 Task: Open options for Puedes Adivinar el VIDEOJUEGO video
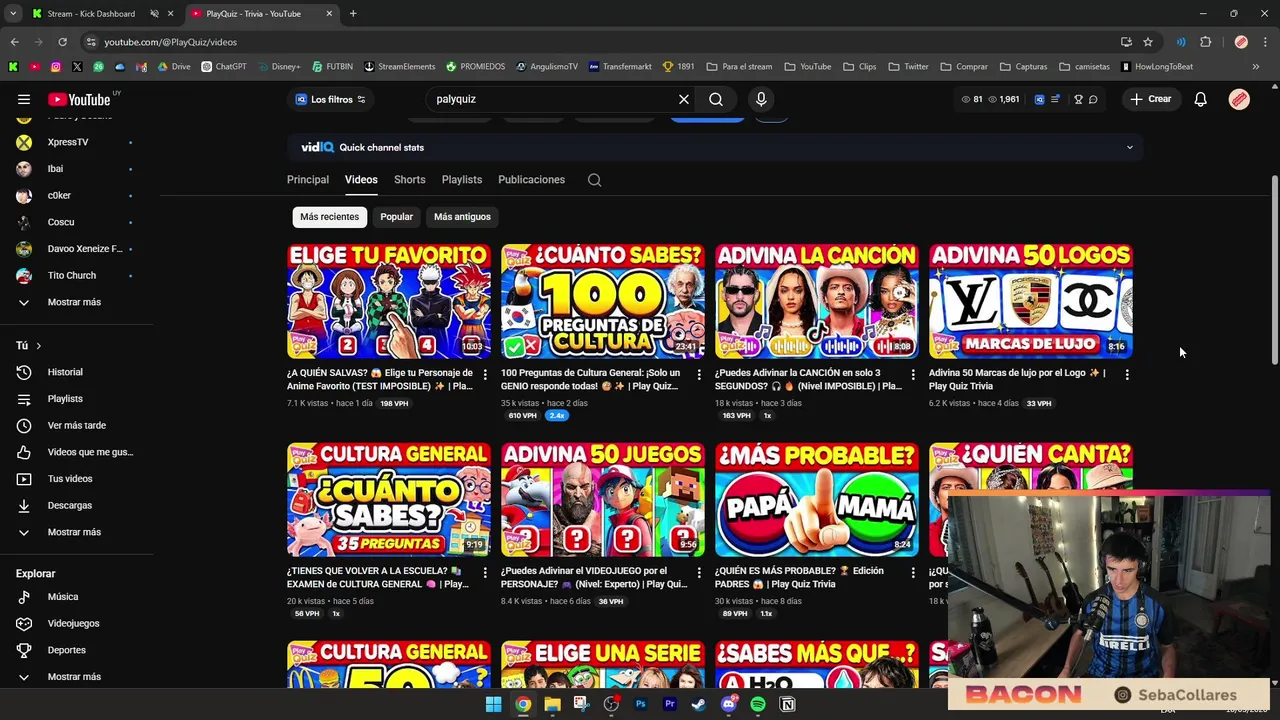(x=699, y=572)
